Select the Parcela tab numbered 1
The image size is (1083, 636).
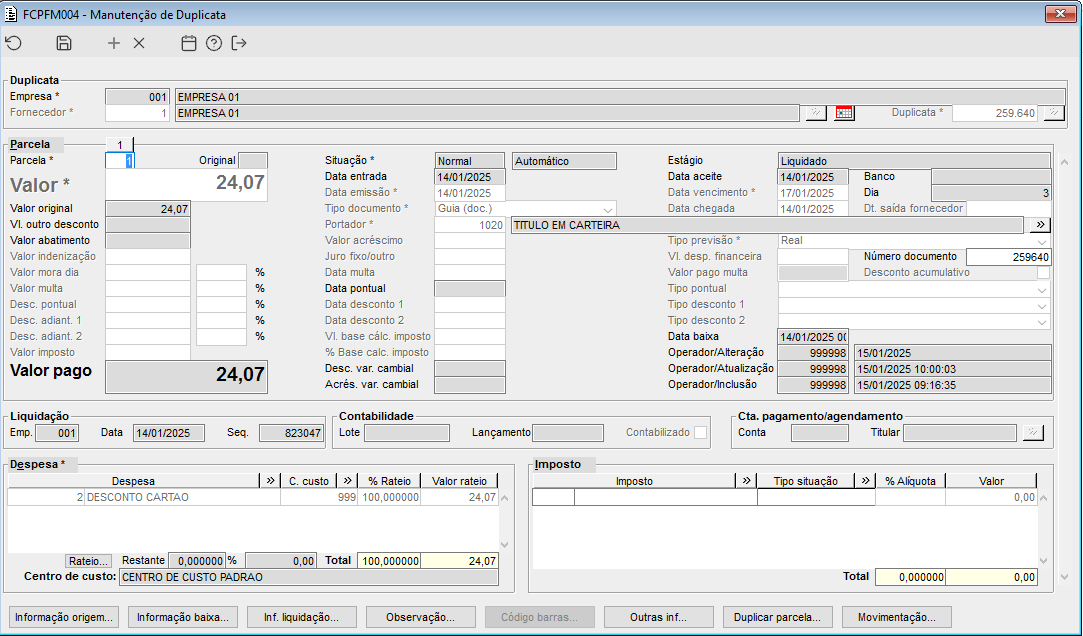pos(119,144)
